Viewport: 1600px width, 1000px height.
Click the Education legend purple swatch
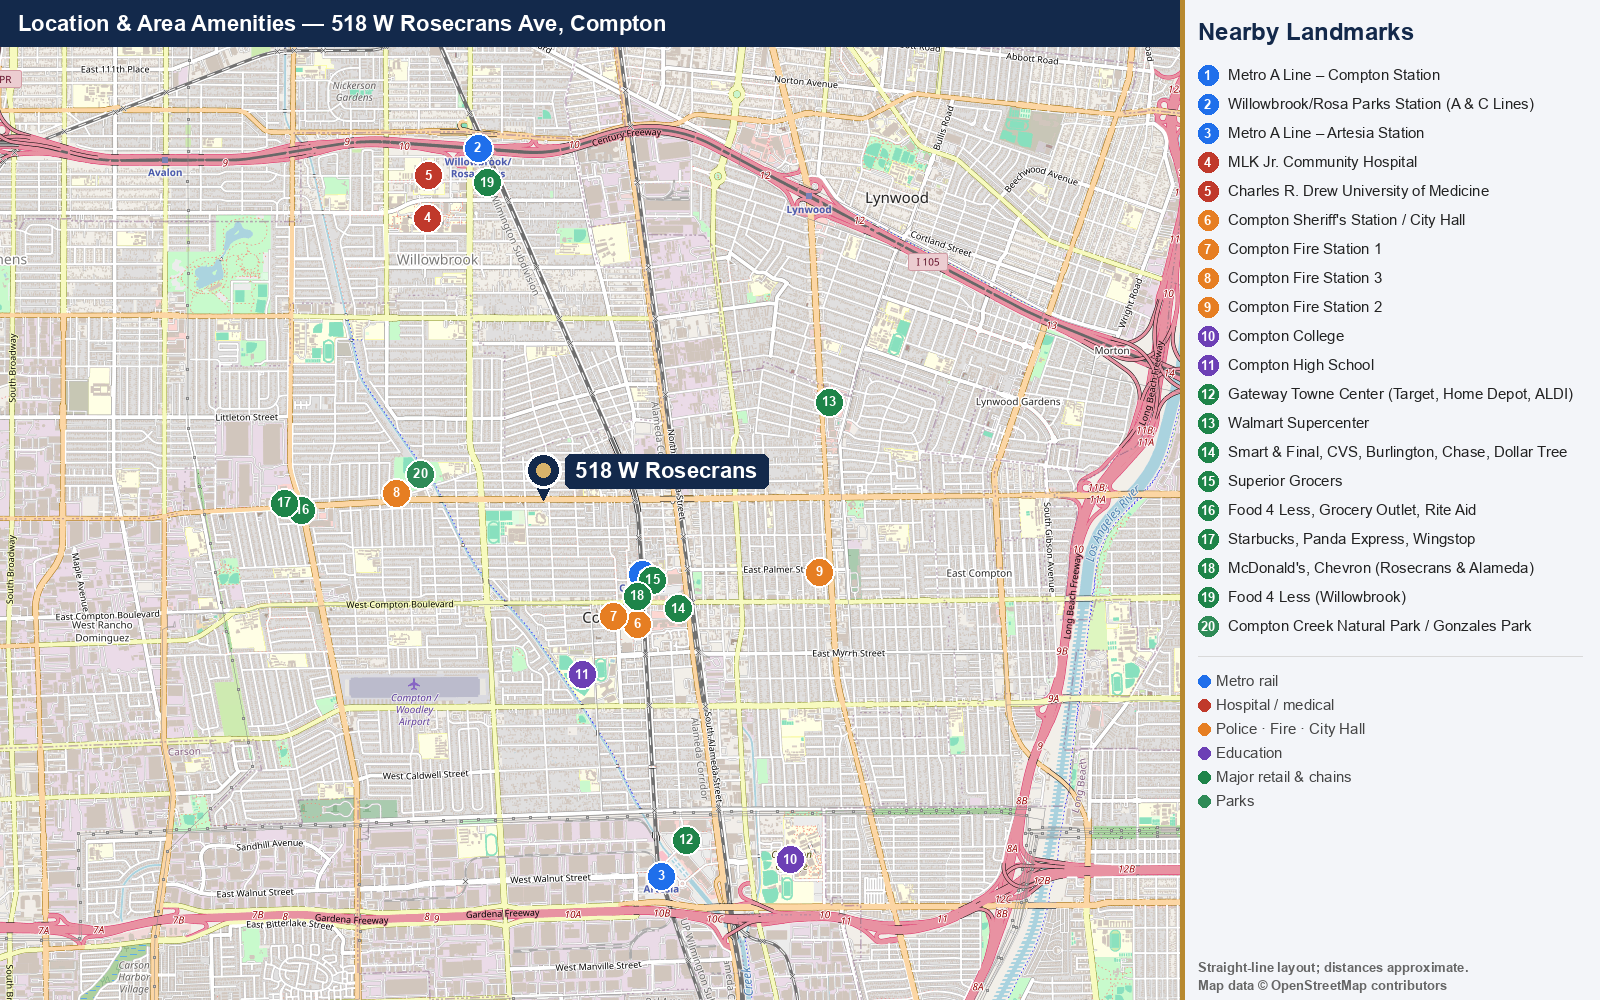1204,754
